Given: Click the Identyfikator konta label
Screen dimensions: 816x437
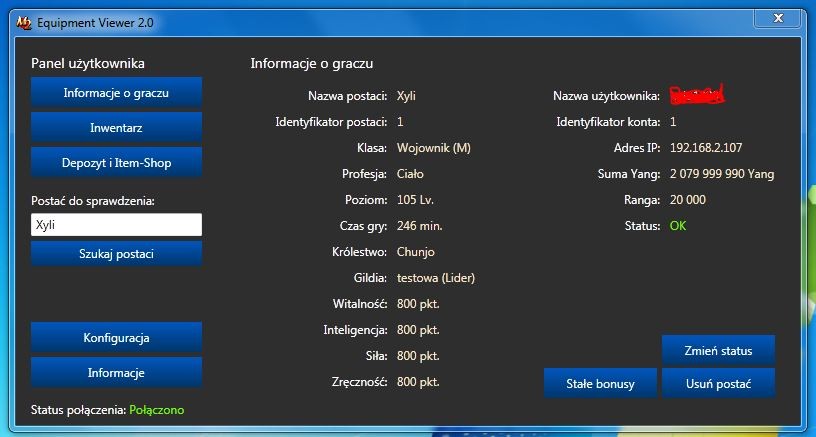Looking at the screenshot, I should point(608,122).
